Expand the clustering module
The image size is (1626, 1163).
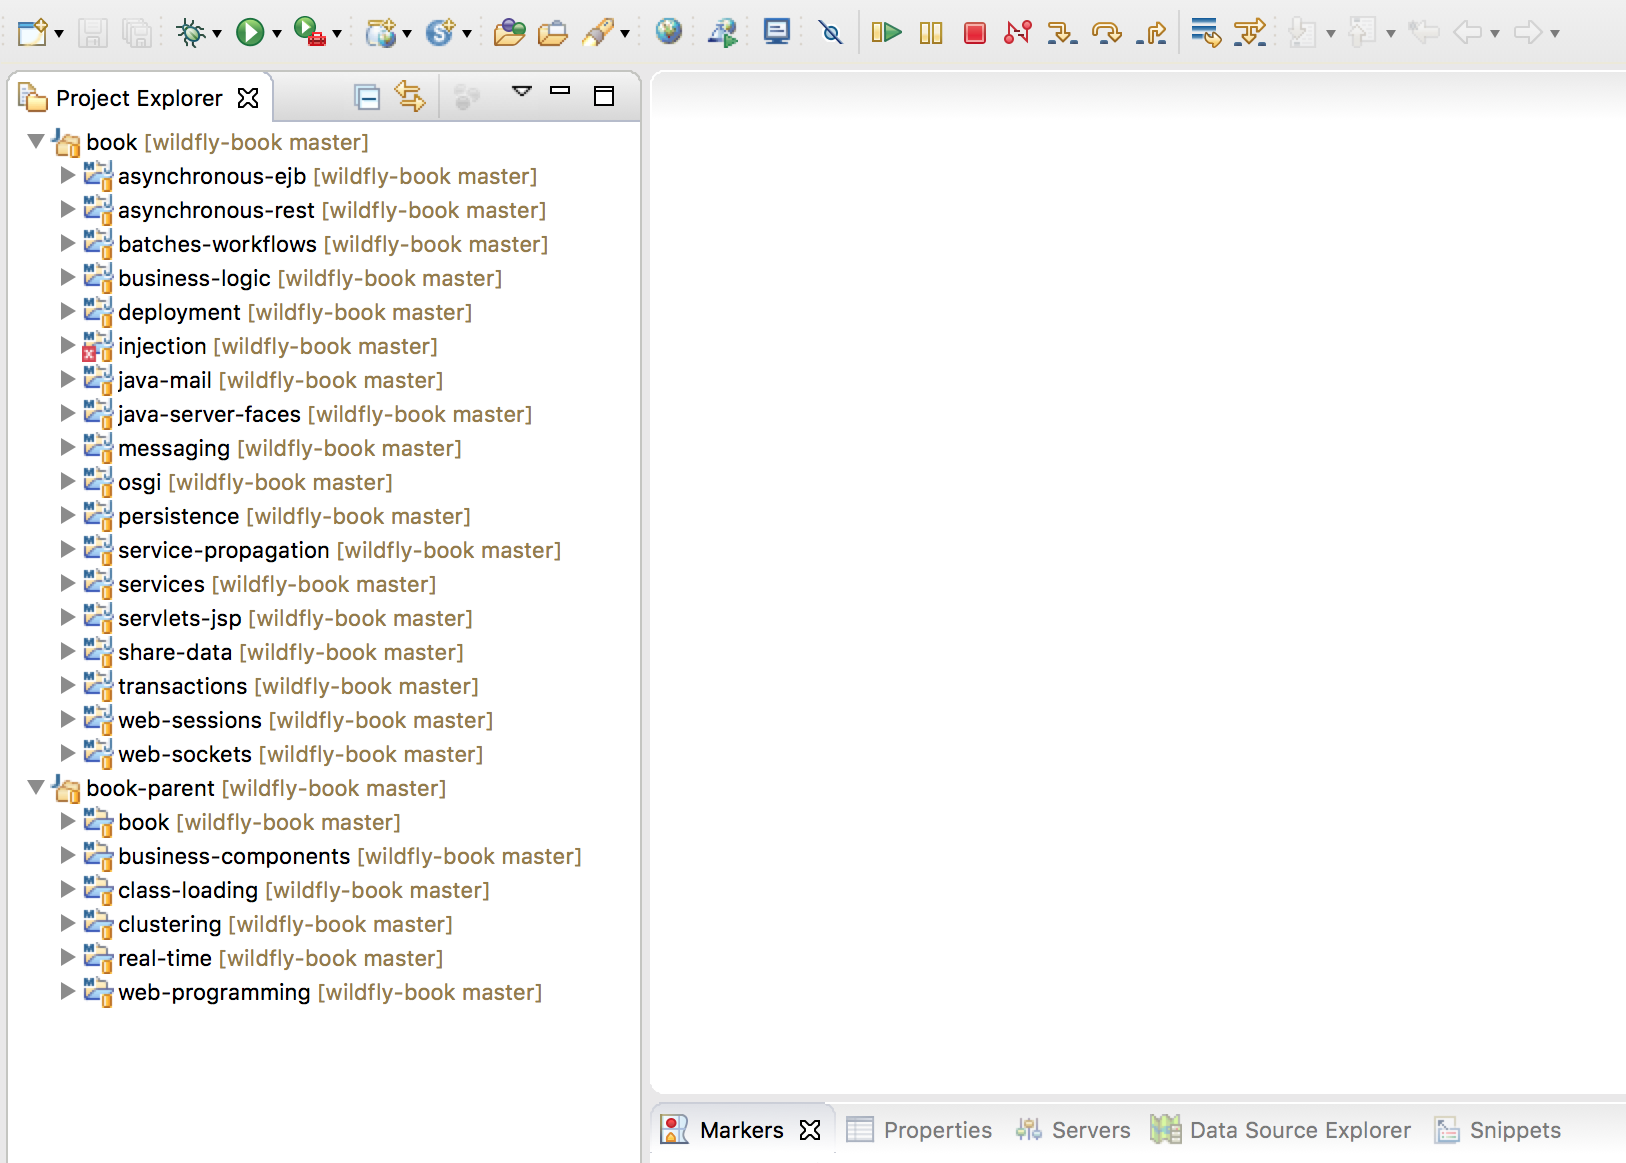coord(68,923)
